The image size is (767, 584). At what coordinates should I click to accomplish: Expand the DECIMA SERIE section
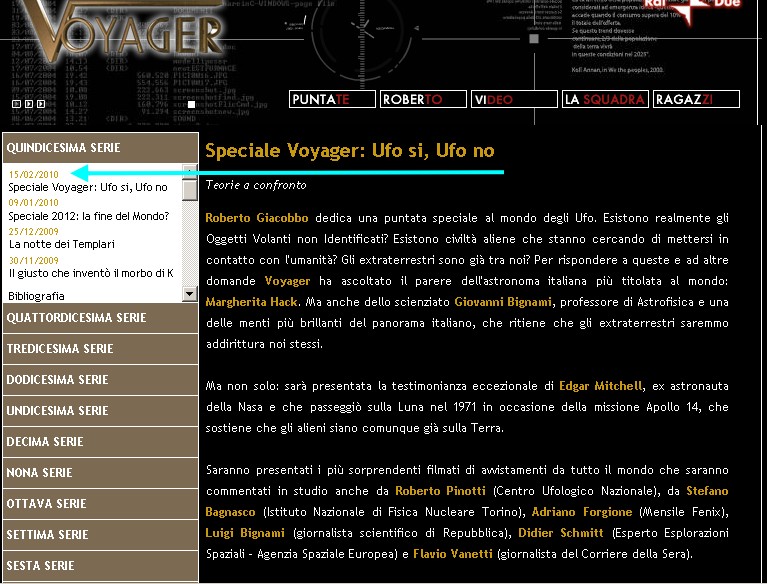100,442
